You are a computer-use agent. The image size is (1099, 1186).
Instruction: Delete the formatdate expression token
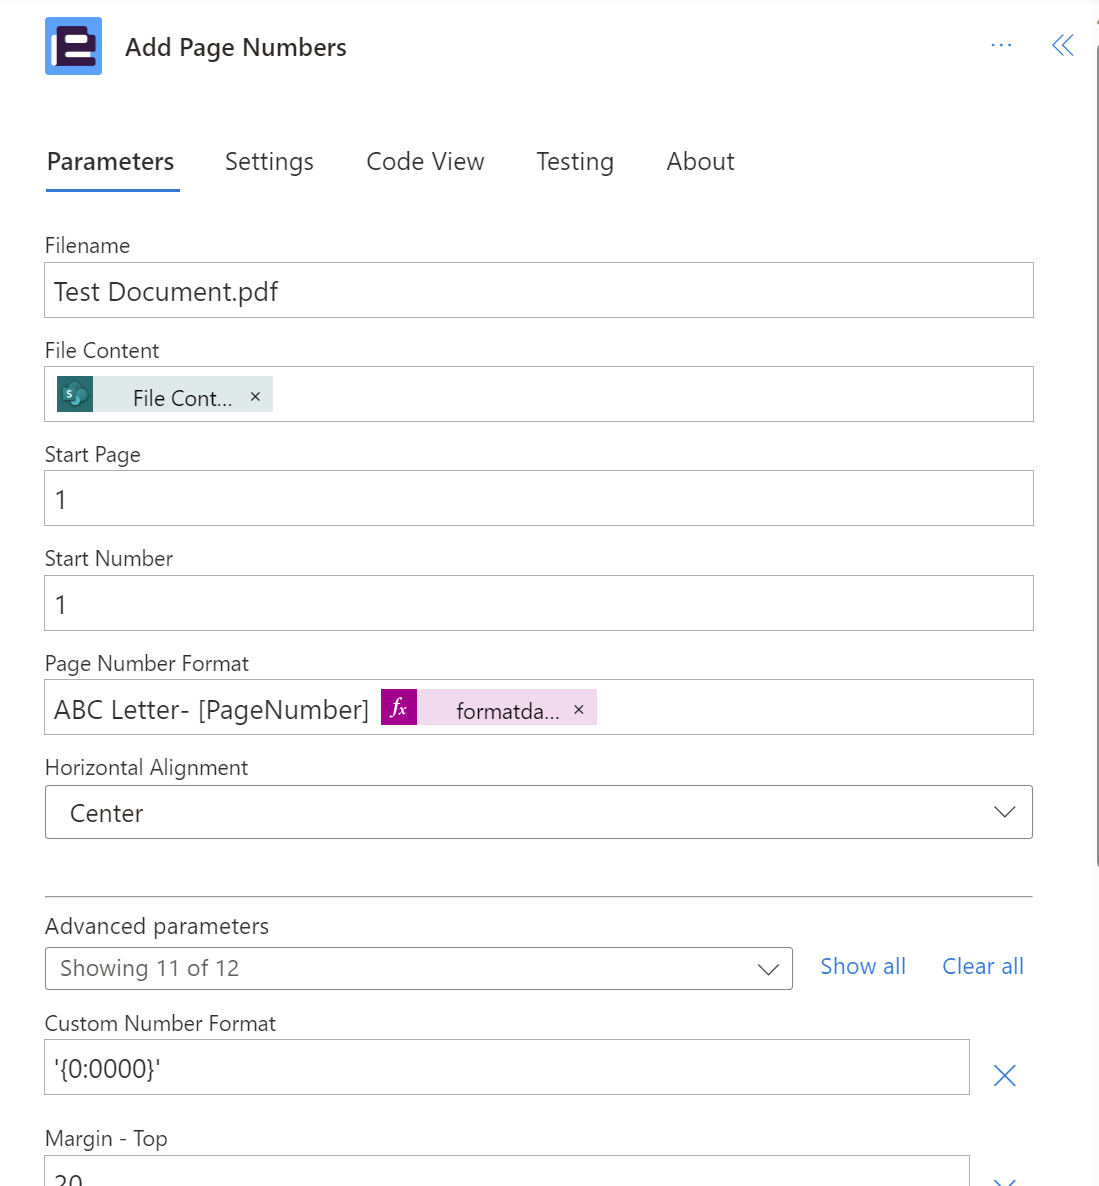pyautogui.click(x=579, y=708)
